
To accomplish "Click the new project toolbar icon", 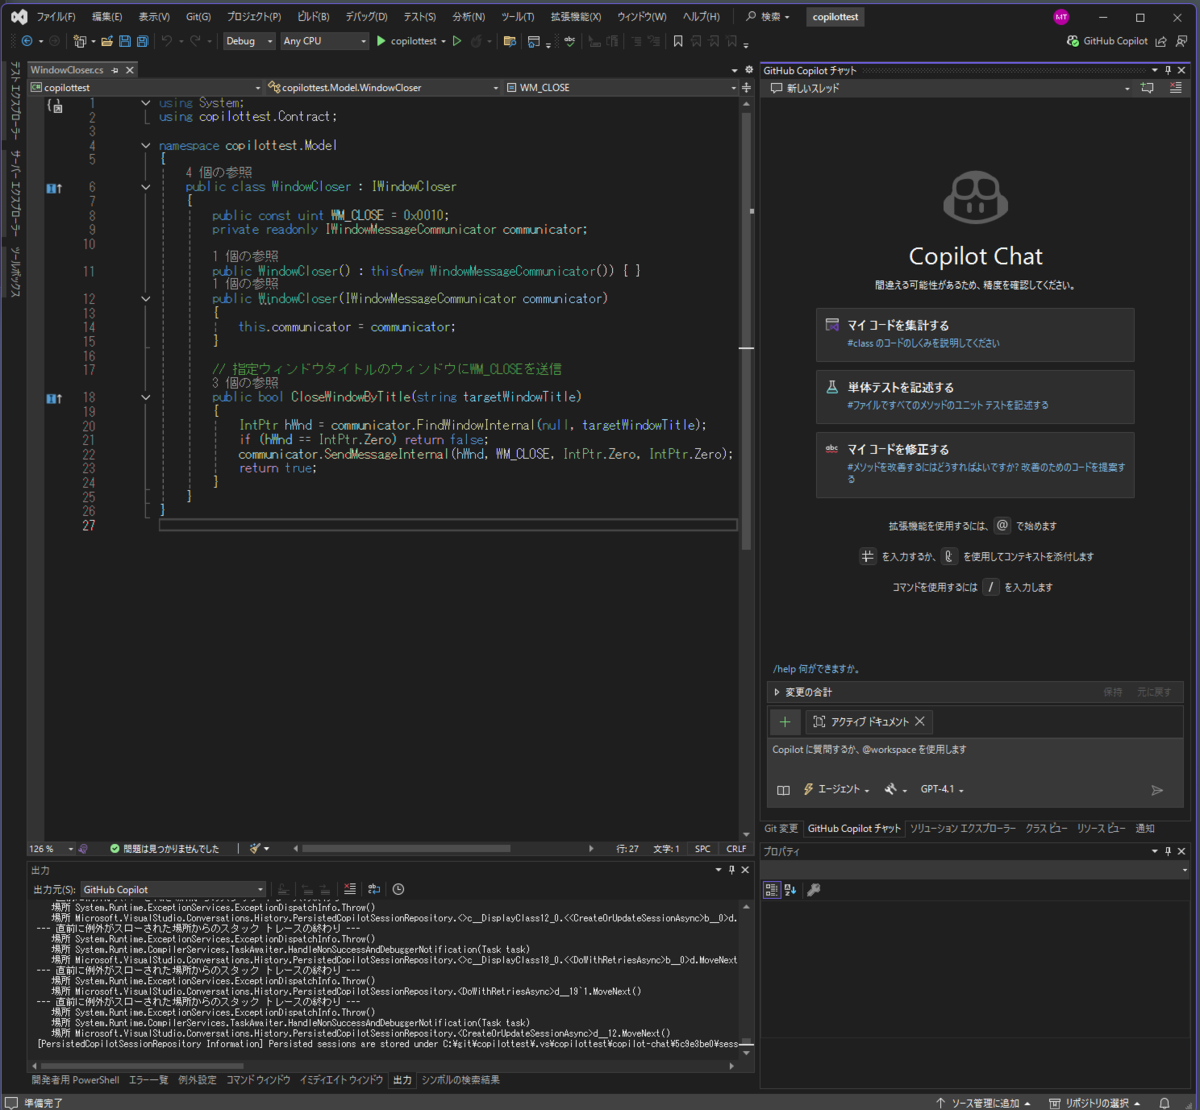I will (x=80, y=41).
